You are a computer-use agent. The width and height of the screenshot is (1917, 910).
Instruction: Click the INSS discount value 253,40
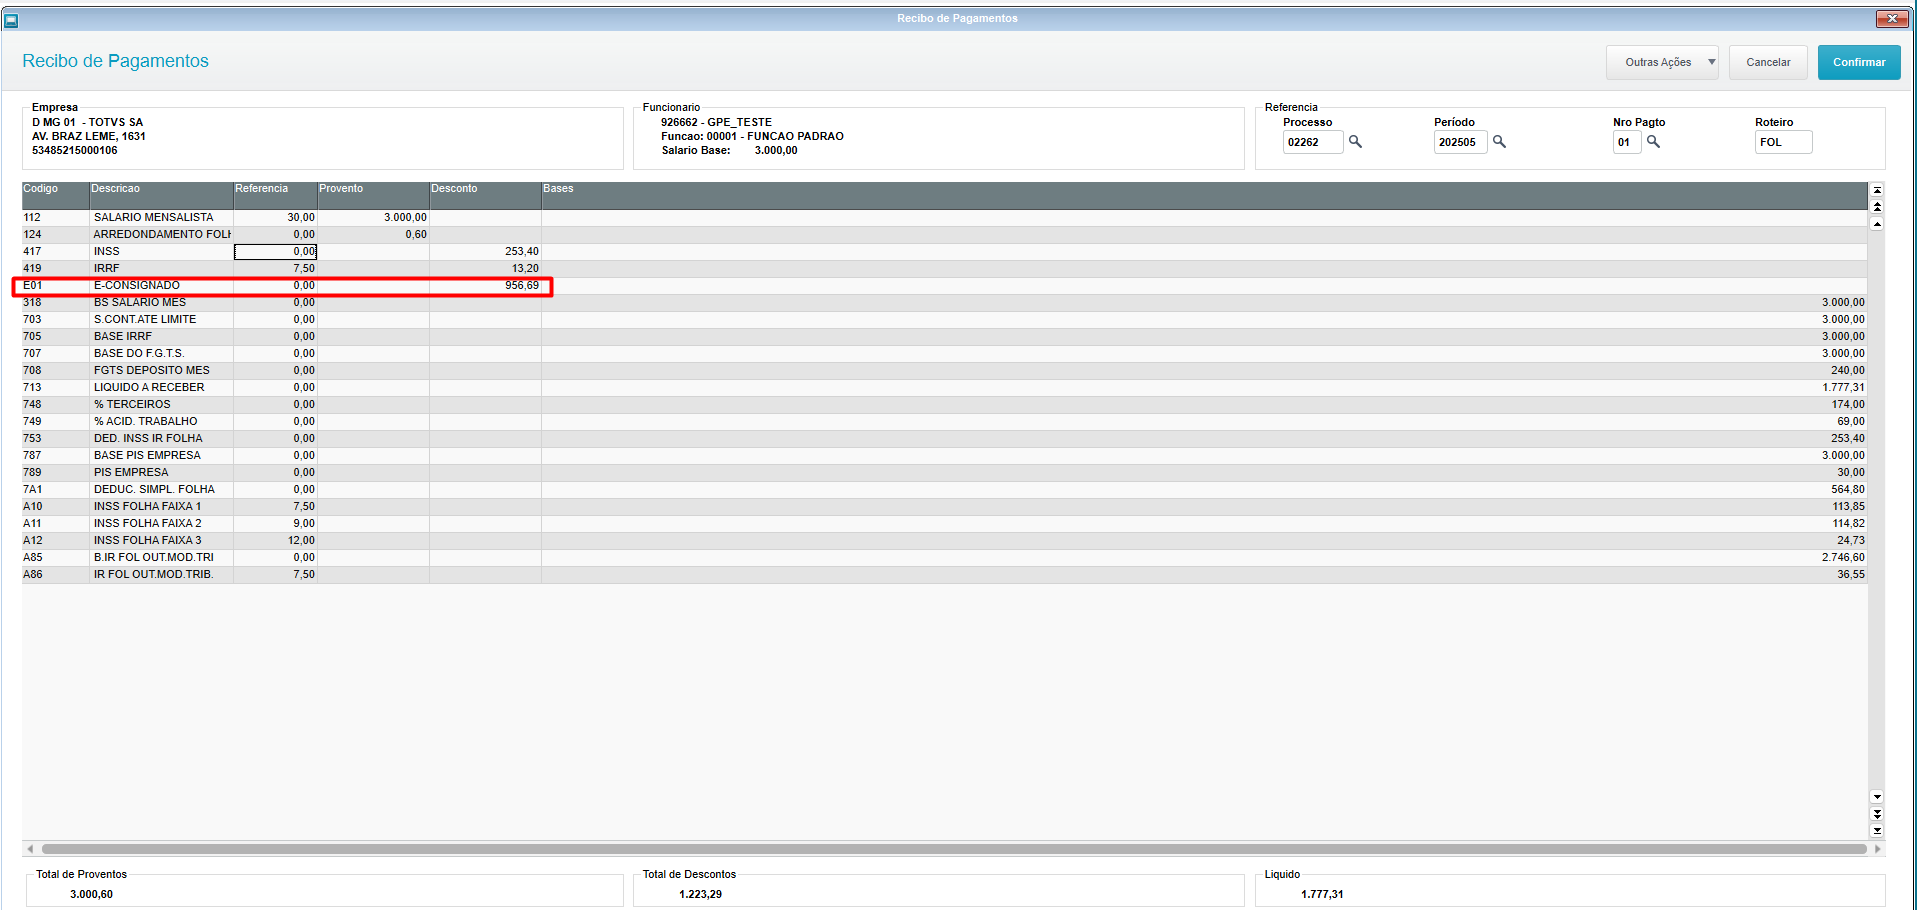click(x=521, y=251)
